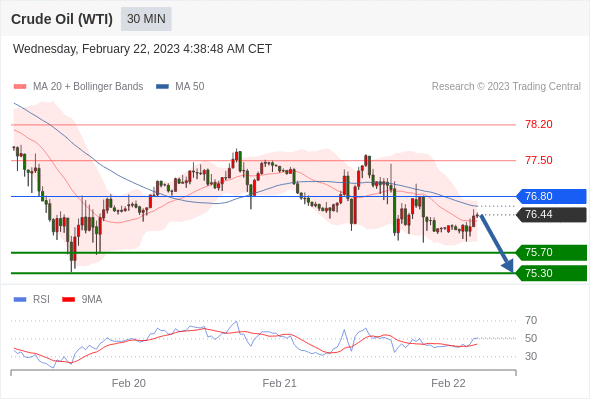This screenshot has width=590, height=400.
Task: Select the 75.30 green target tag
Action: click(551, 273)
